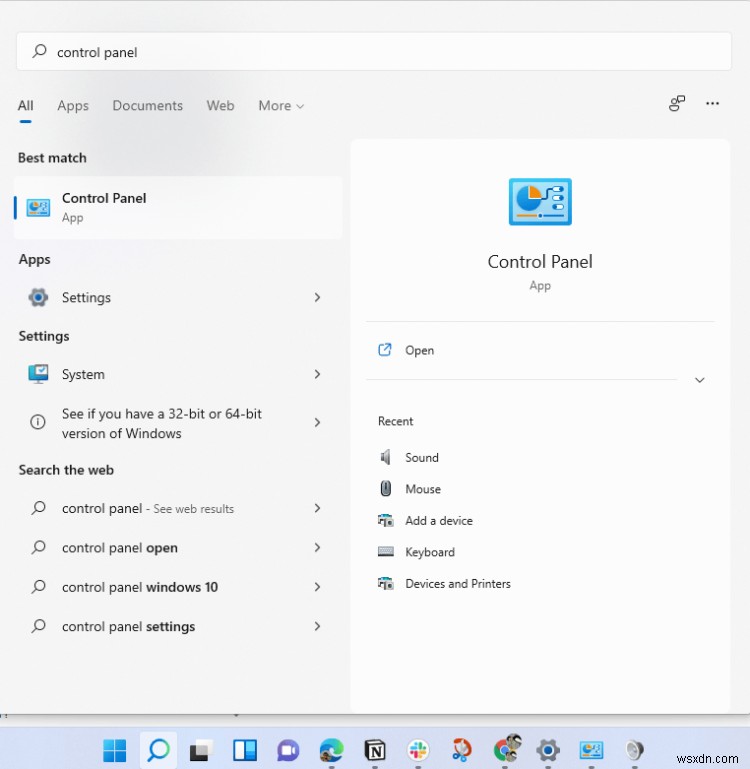Switch to the All filter tab
750x769 pixels.
click(x=26, y=105)
